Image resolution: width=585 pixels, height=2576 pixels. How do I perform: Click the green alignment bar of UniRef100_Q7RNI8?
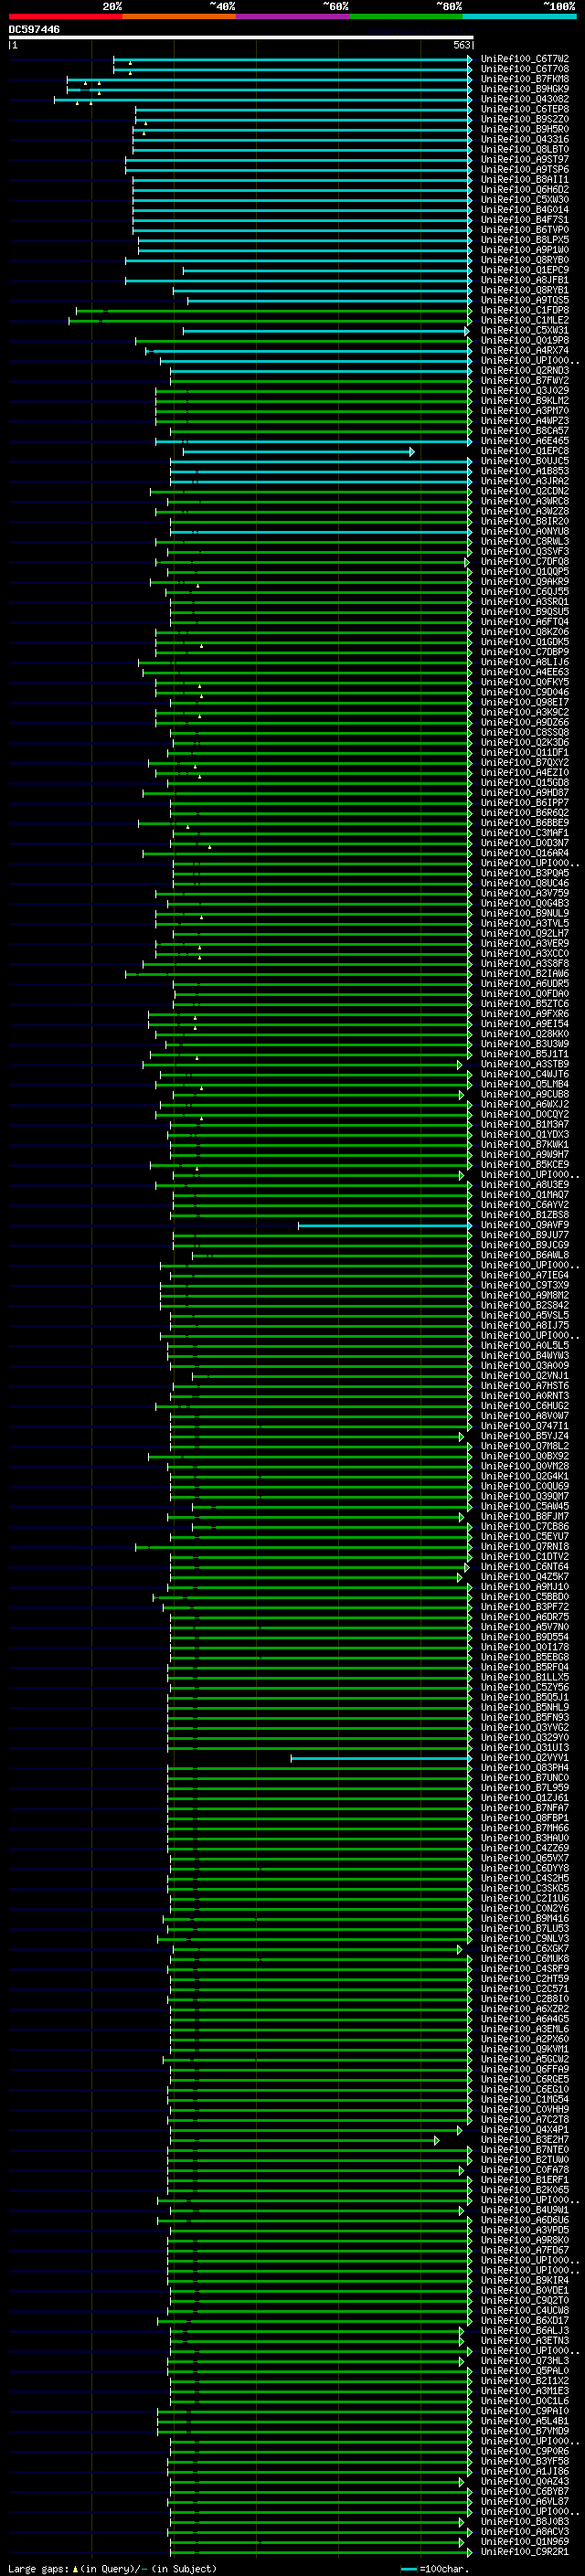point(304,1546)
